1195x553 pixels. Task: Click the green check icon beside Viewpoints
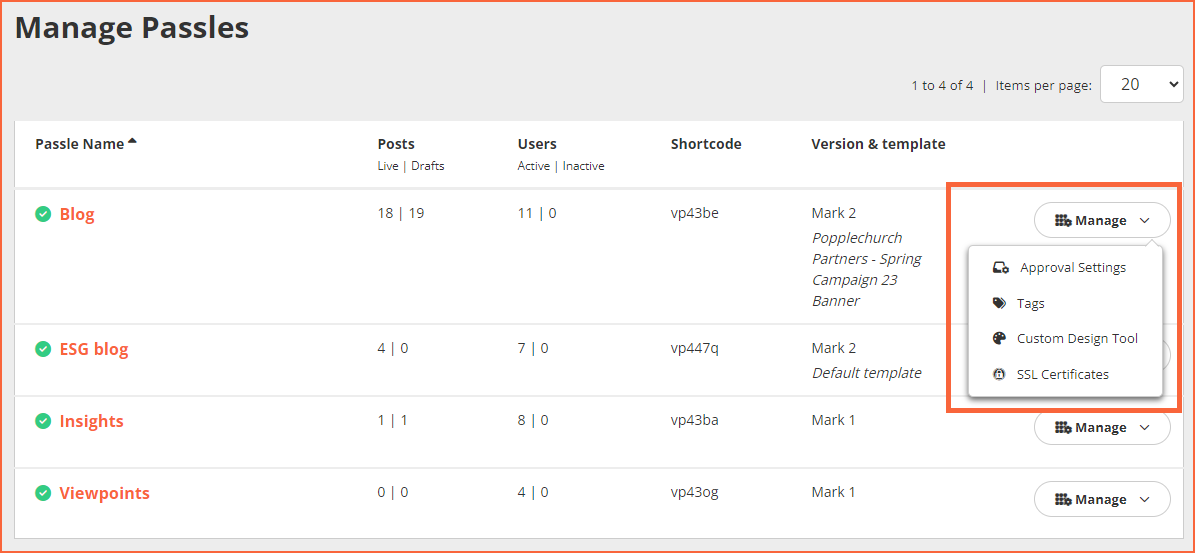click(x=43, y=493)
